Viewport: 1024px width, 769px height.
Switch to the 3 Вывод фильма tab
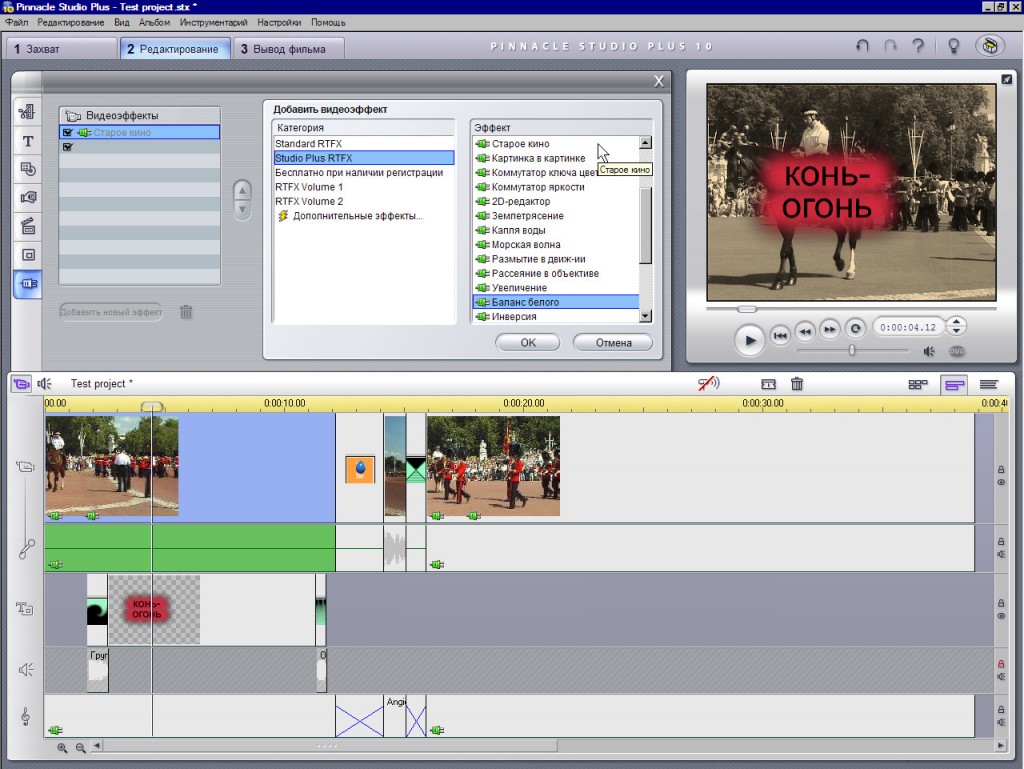[289, 49]
